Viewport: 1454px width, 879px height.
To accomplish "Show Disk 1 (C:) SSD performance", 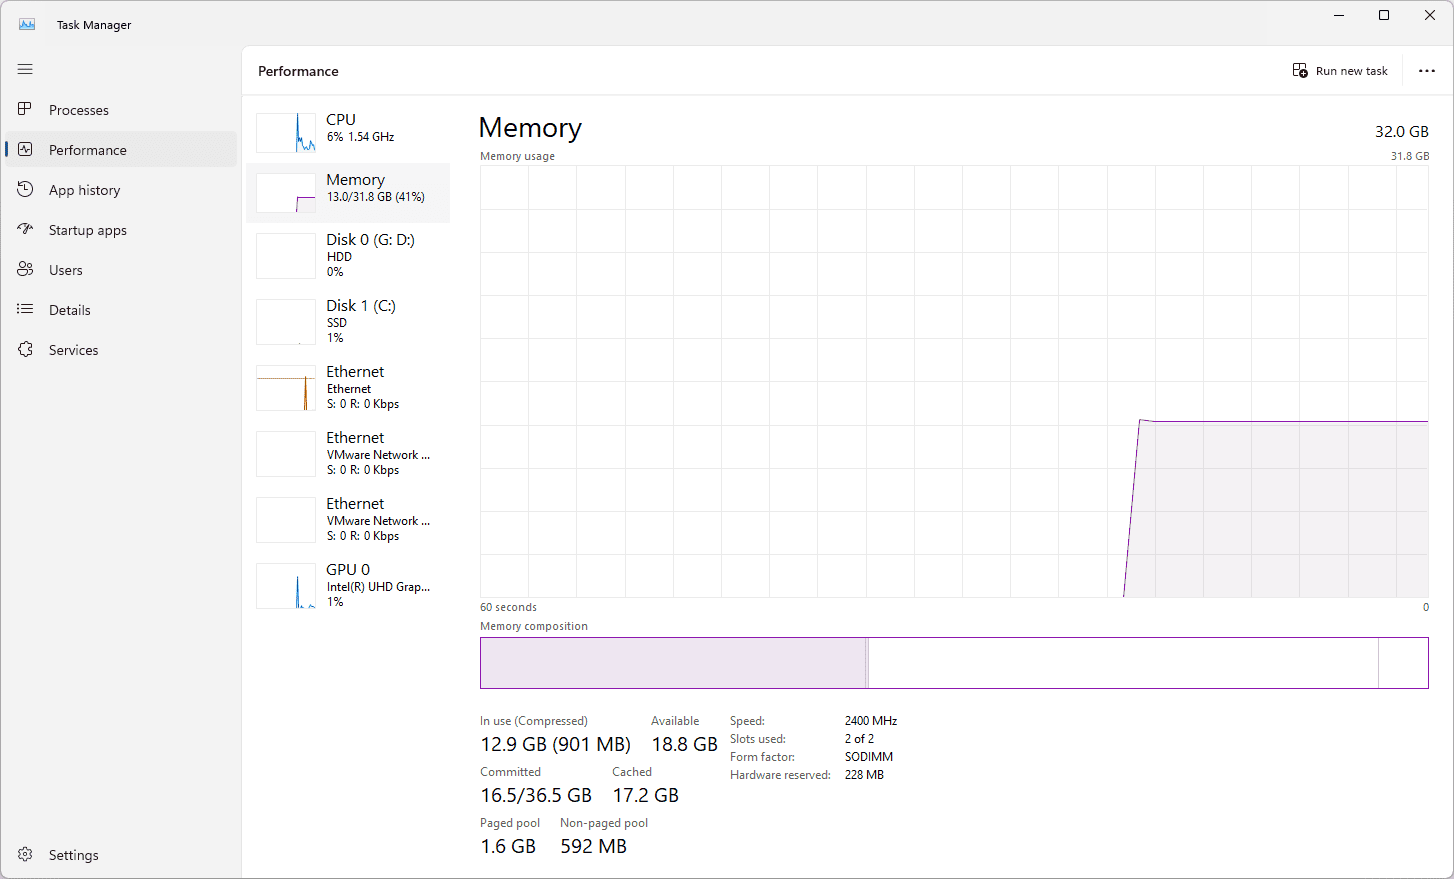I will pyautogui.click(x=348, y=321).
